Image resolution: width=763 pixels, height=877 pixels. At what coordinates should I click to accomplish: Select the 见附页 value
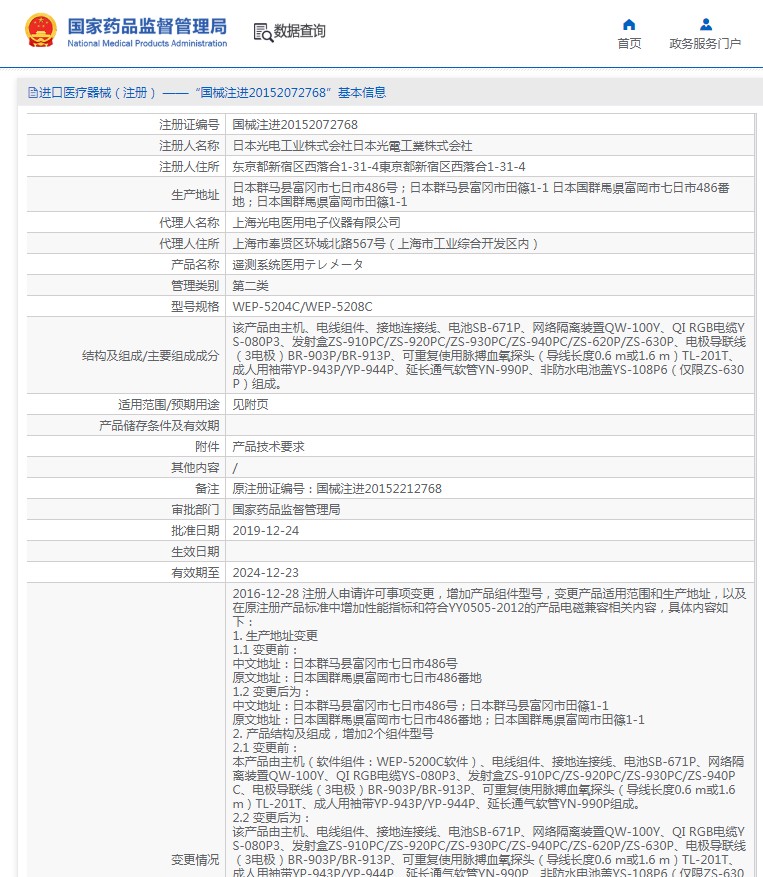coord(250,404)
